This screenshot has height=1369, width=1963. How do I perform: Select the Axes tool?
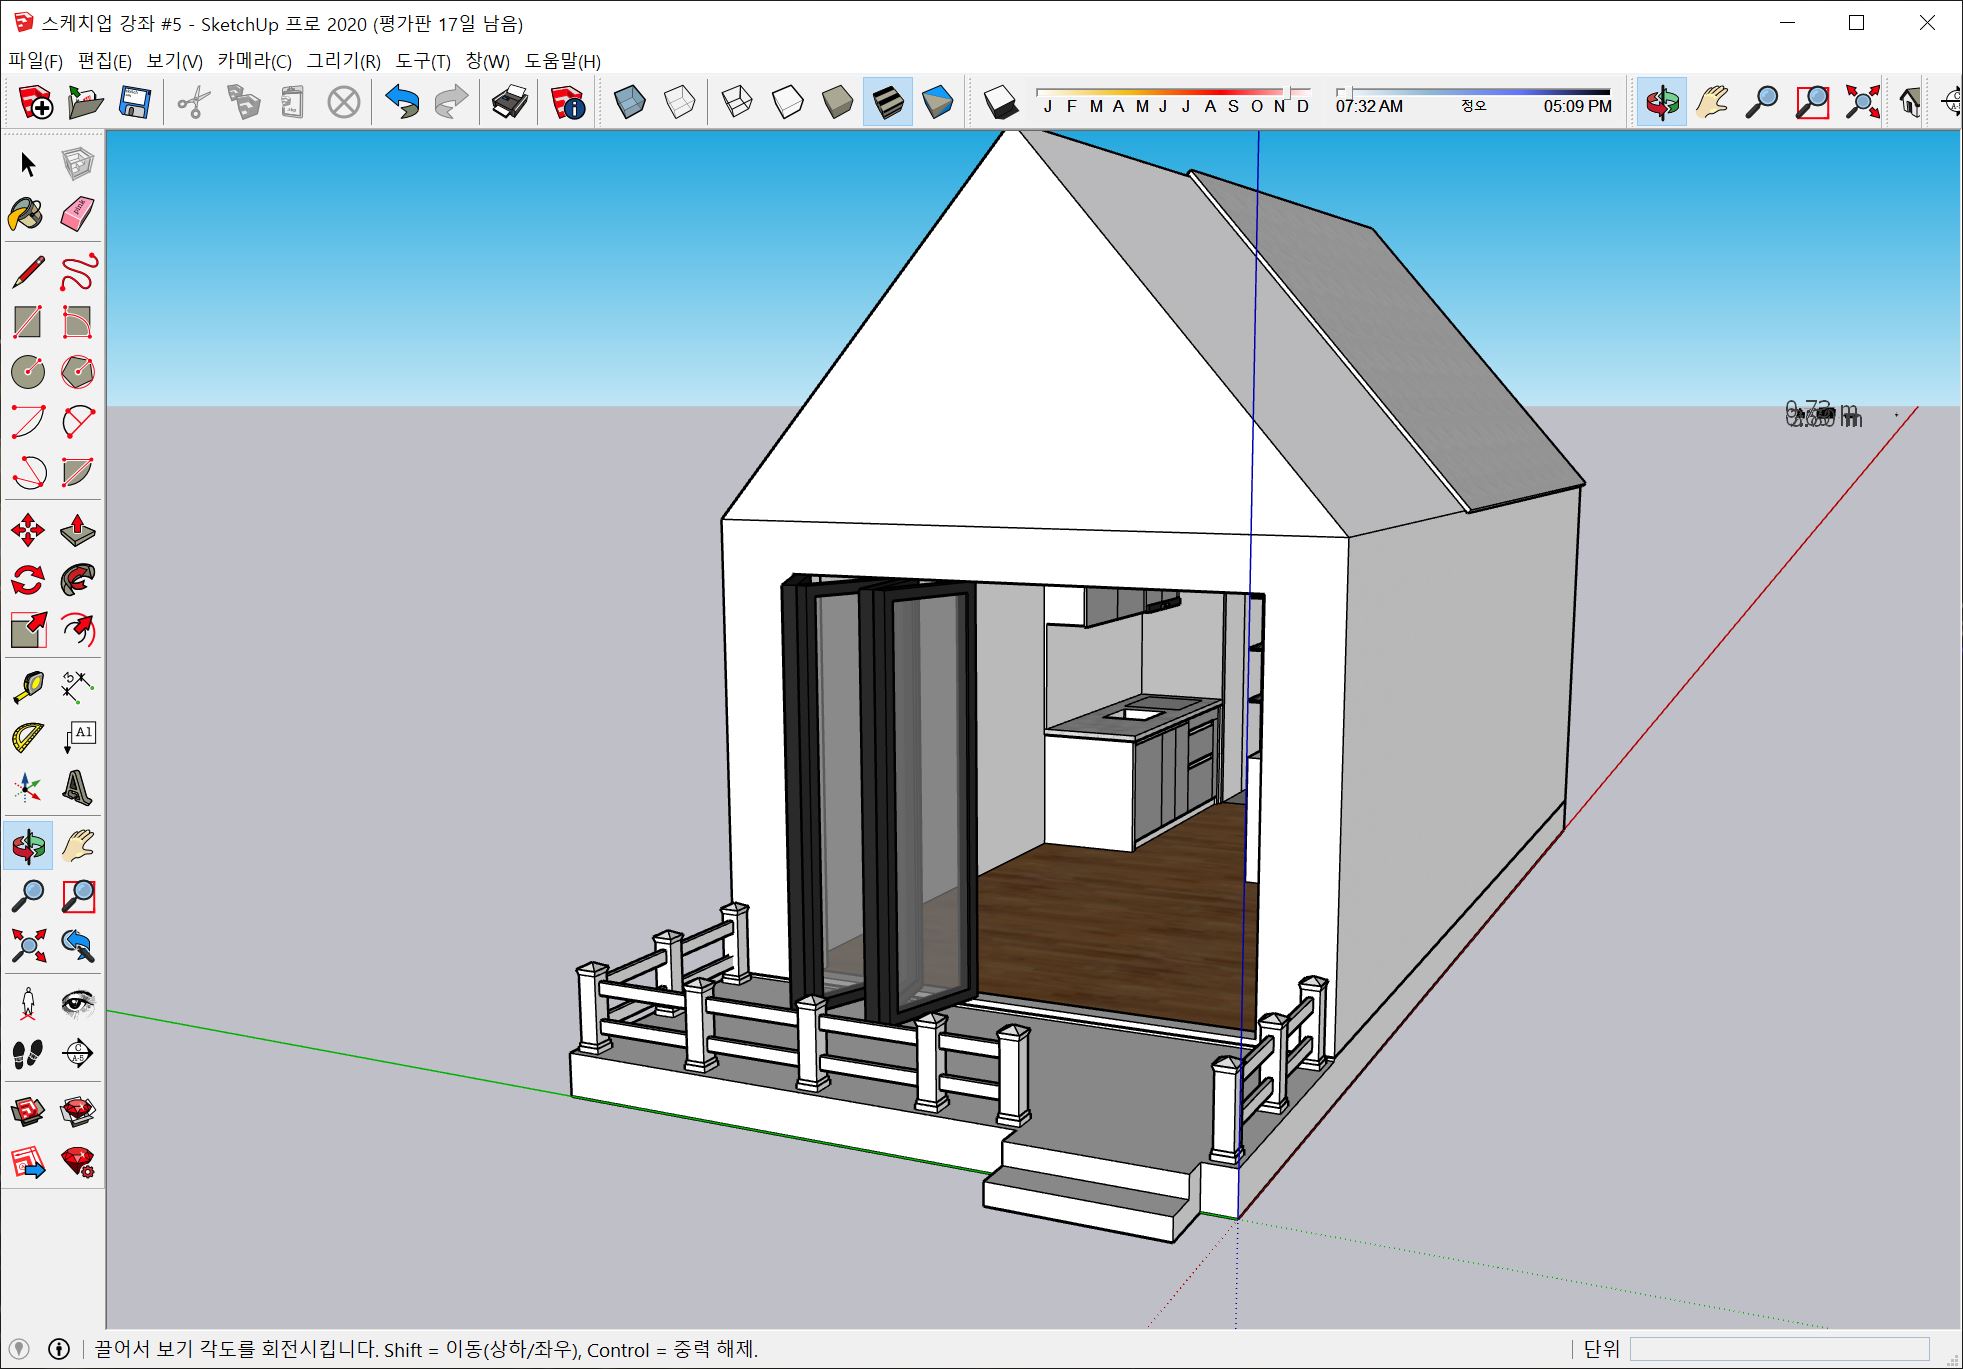tap(28, 788)
